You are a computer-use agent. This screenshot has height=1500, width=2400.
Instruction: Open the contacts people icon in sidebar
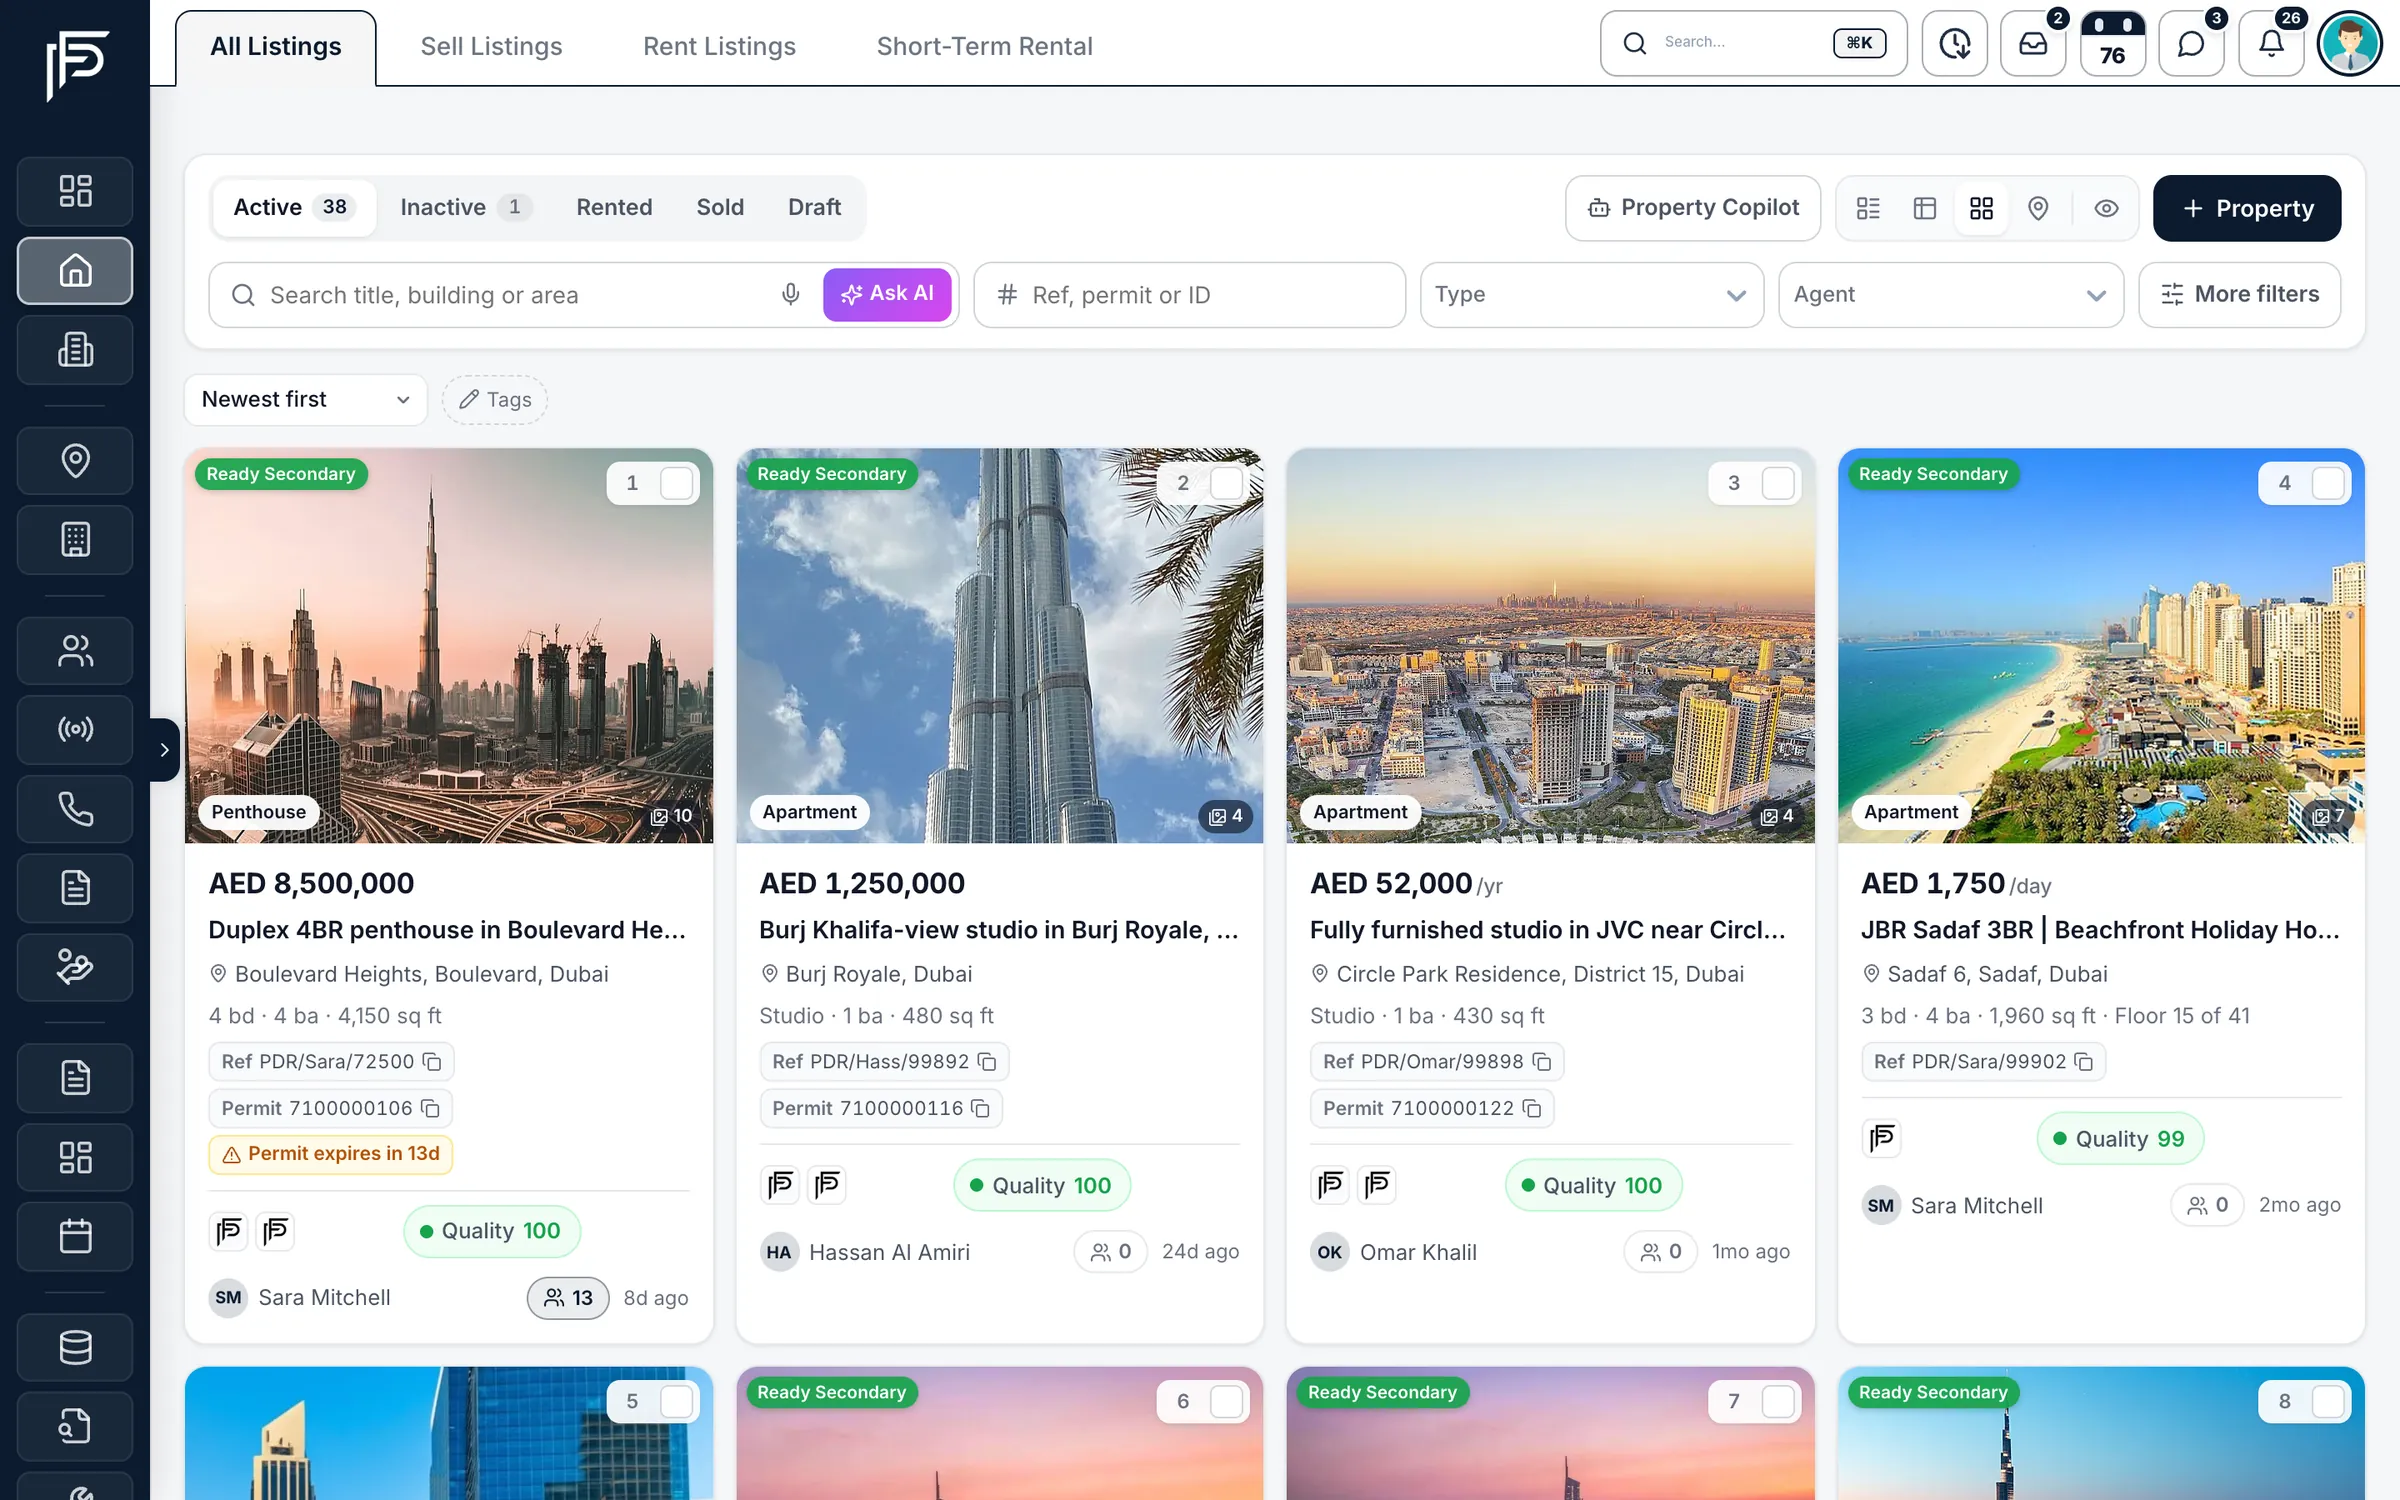tap(75, 650)
